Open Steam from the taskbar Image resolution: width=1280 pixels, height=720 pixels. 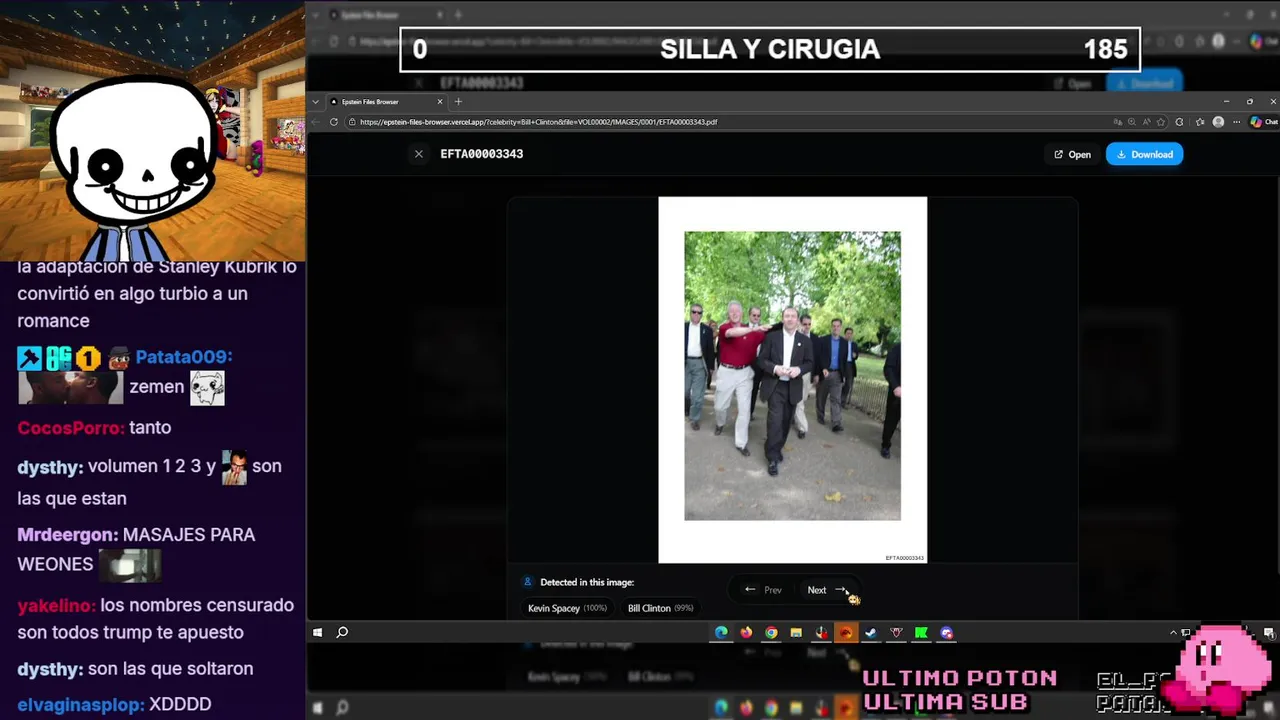[x=871, y=632]
